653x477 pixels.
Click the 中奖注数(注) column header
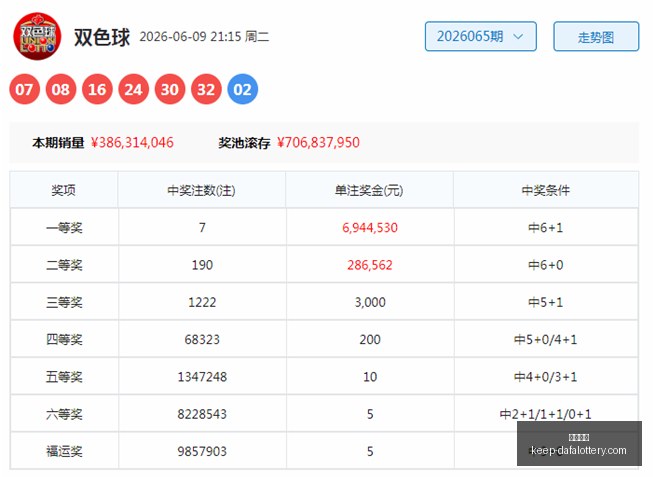click(x=202, y=190)
